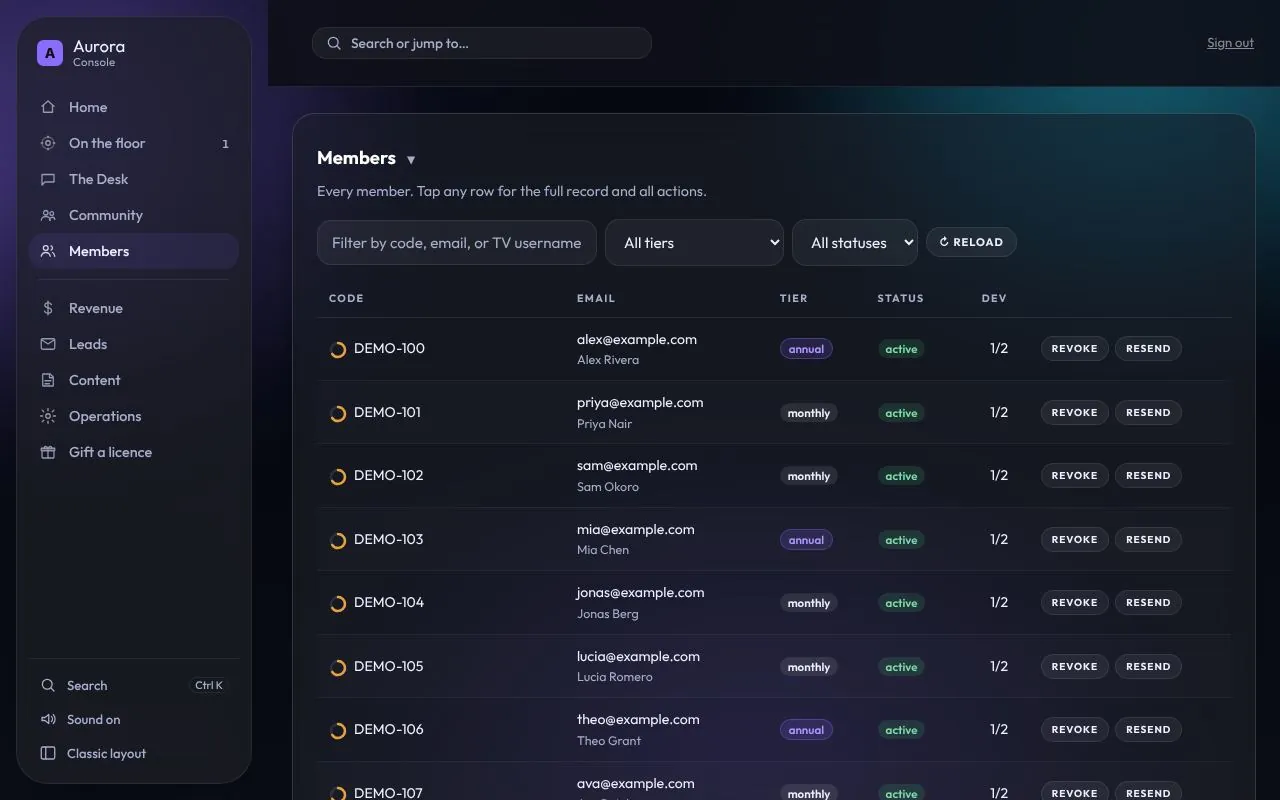This screenshot has width=1280, height=800.
Task: Open Home in the sidebar
Action: (134, 107)
